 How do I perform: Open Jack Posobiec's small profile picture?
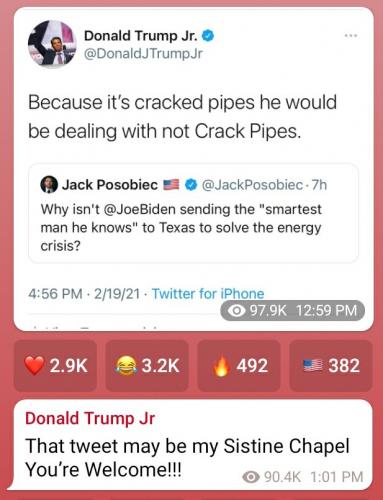49,184
